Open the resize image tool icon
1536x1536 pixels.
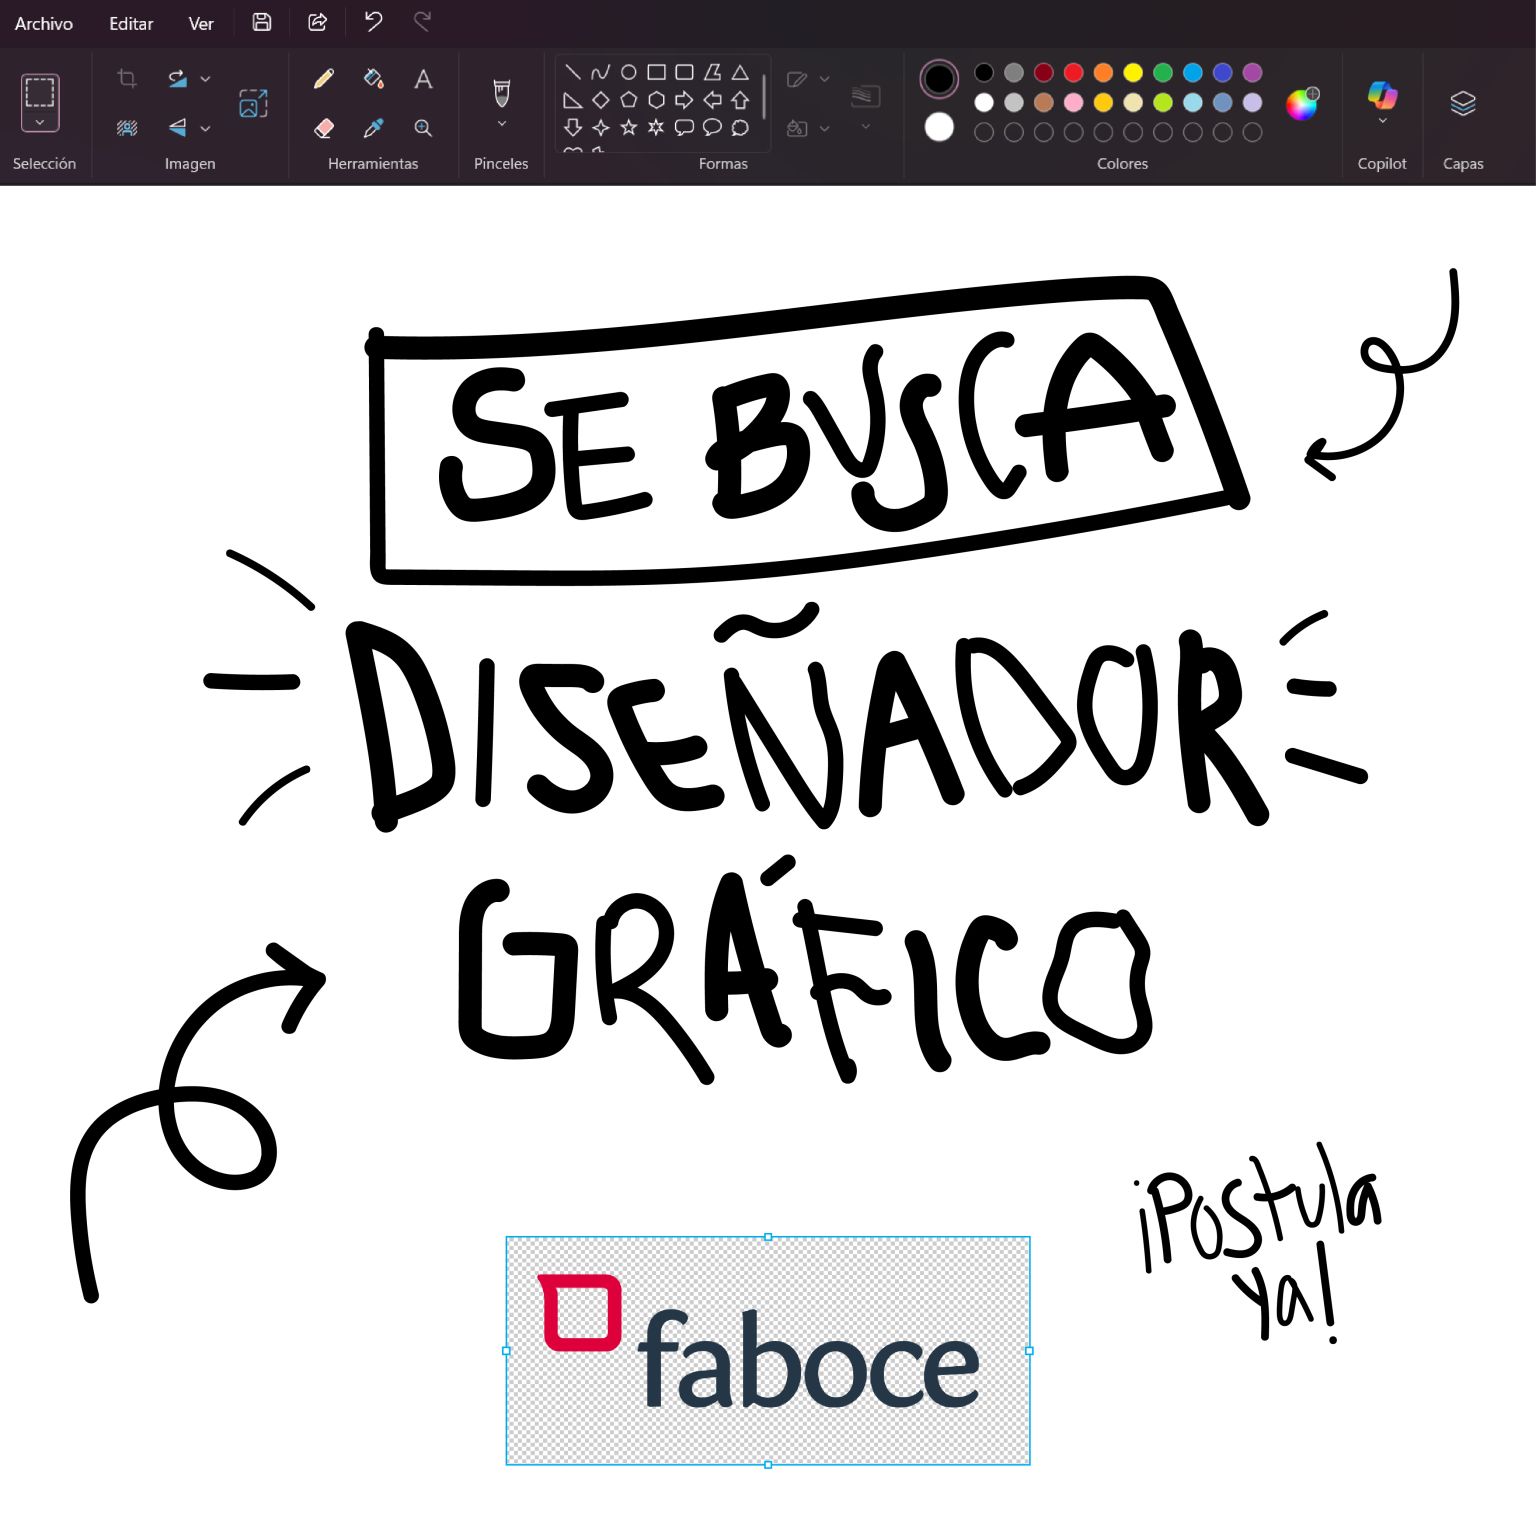point(253,103)
